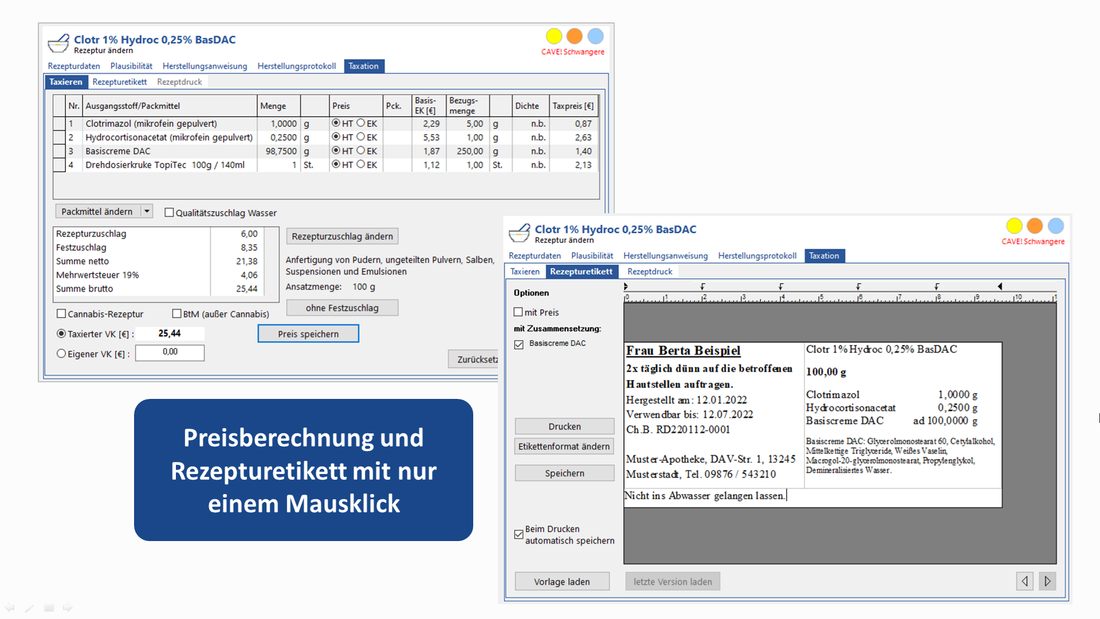Click Preis speichern button
Viewport: 1100px width, 619px height.
[x=308, y=333]
